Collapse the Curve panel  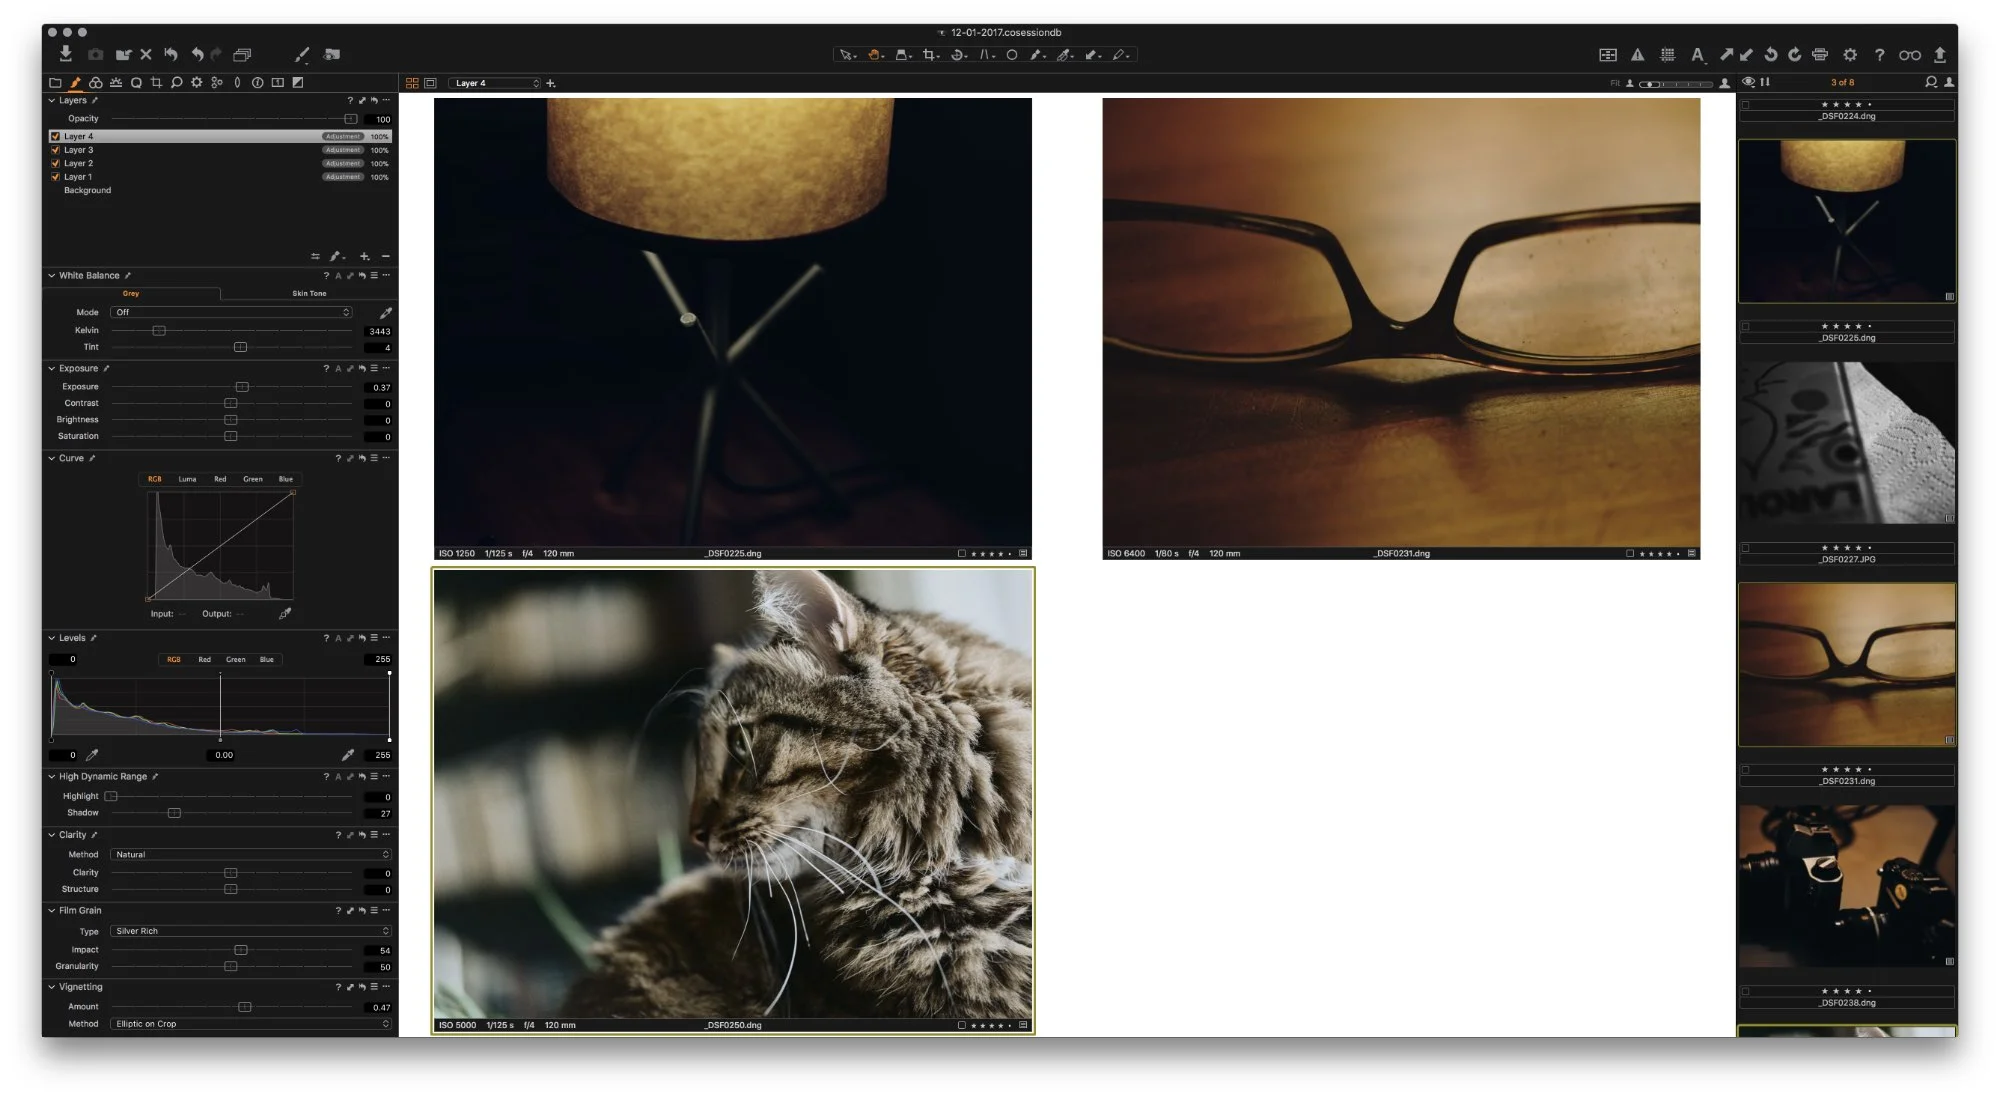(52, 458)
